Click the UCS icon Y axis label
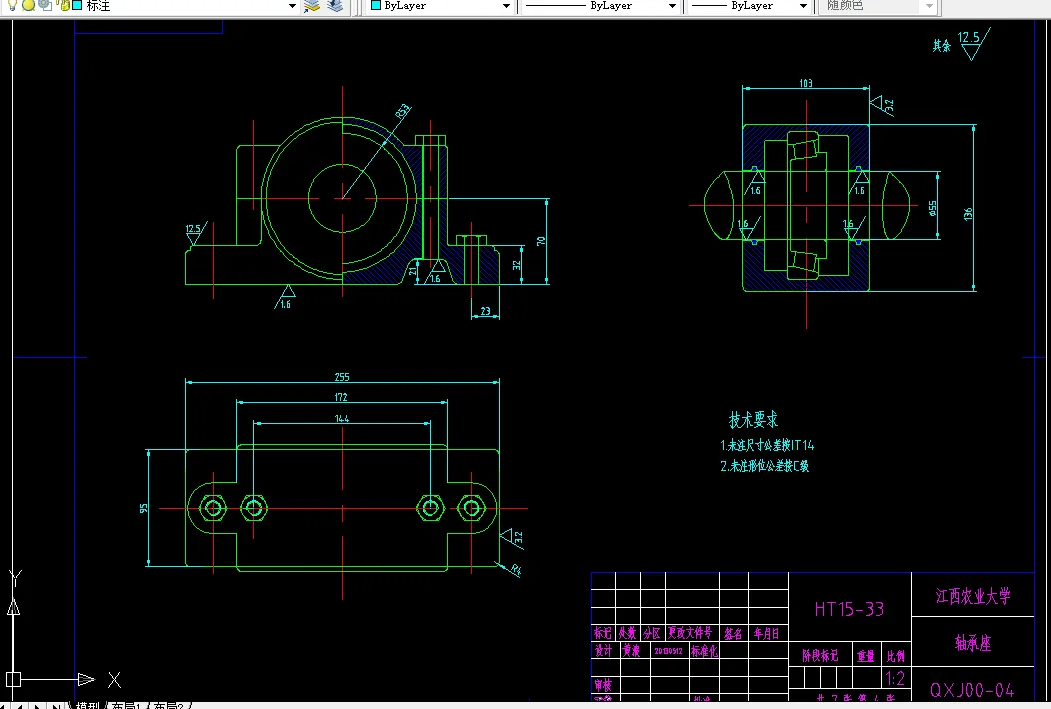The height and width of the screenshot is (709, 1051). 15,578
